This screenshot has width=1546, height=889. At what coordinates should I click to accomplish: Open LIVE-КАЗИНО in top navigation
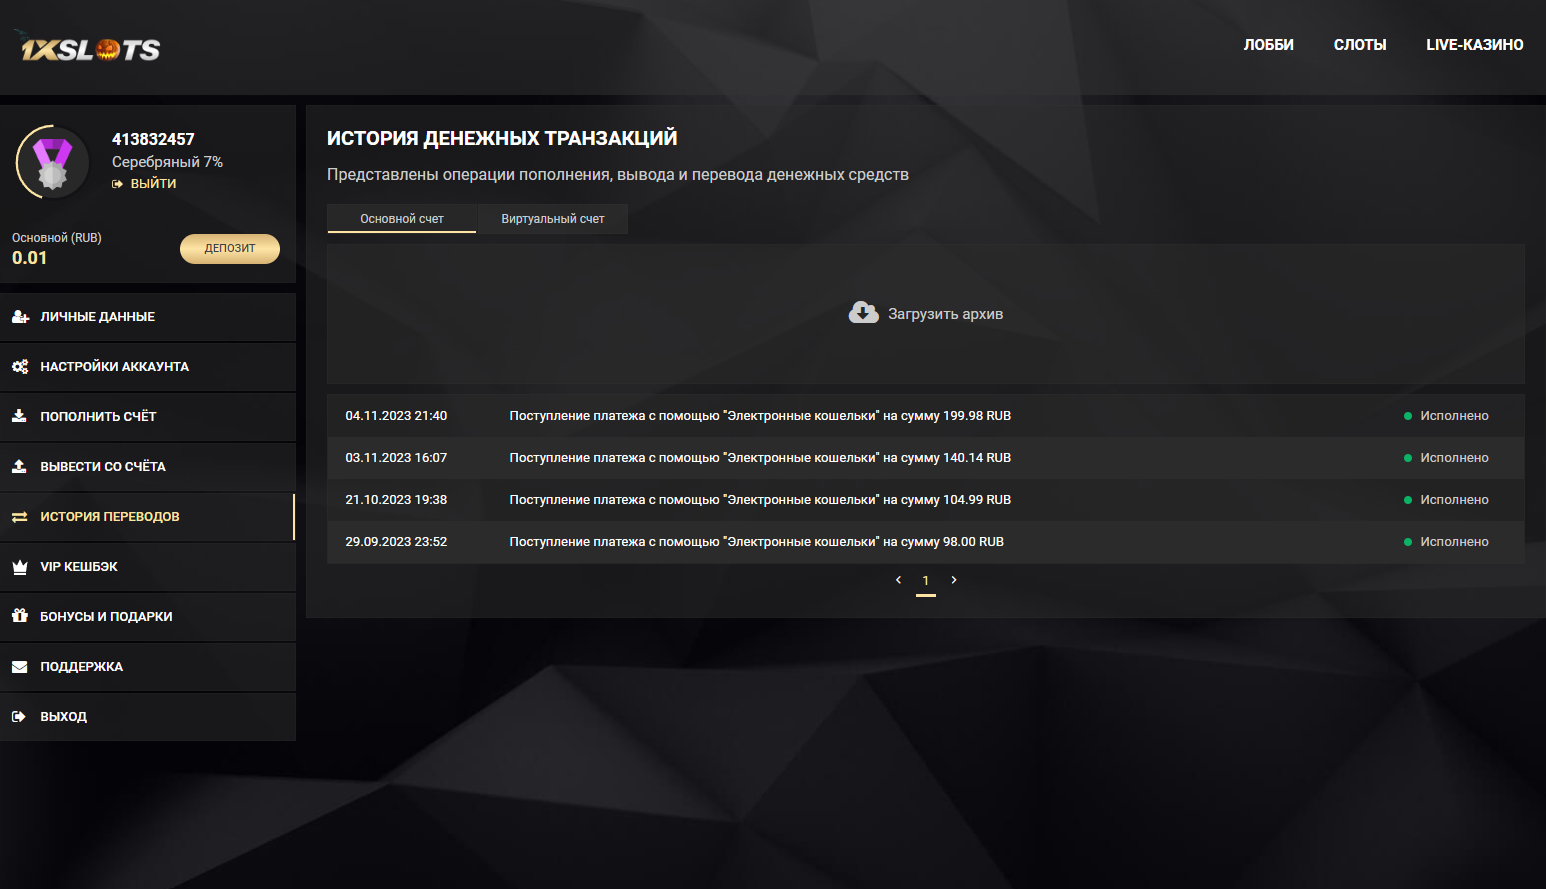click(x=1475, y=45)
